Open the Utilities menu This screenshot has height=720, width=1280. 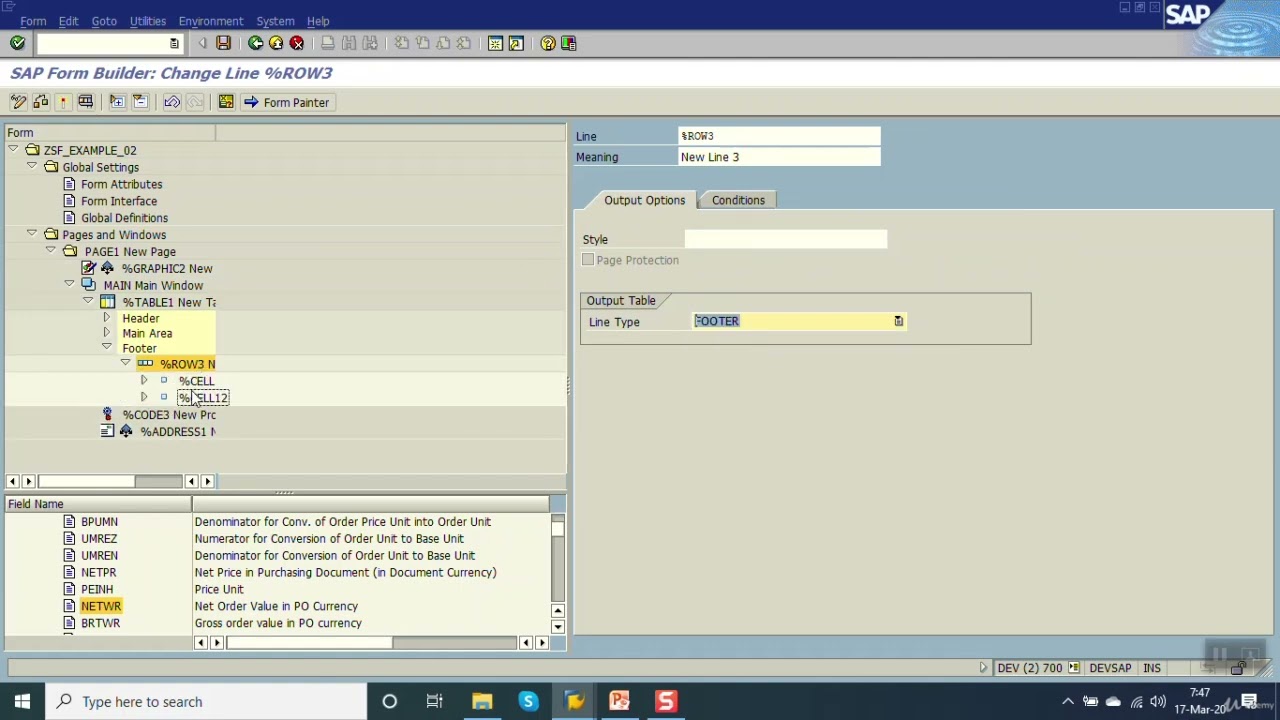pyautogui.click(x=148, y=21)
